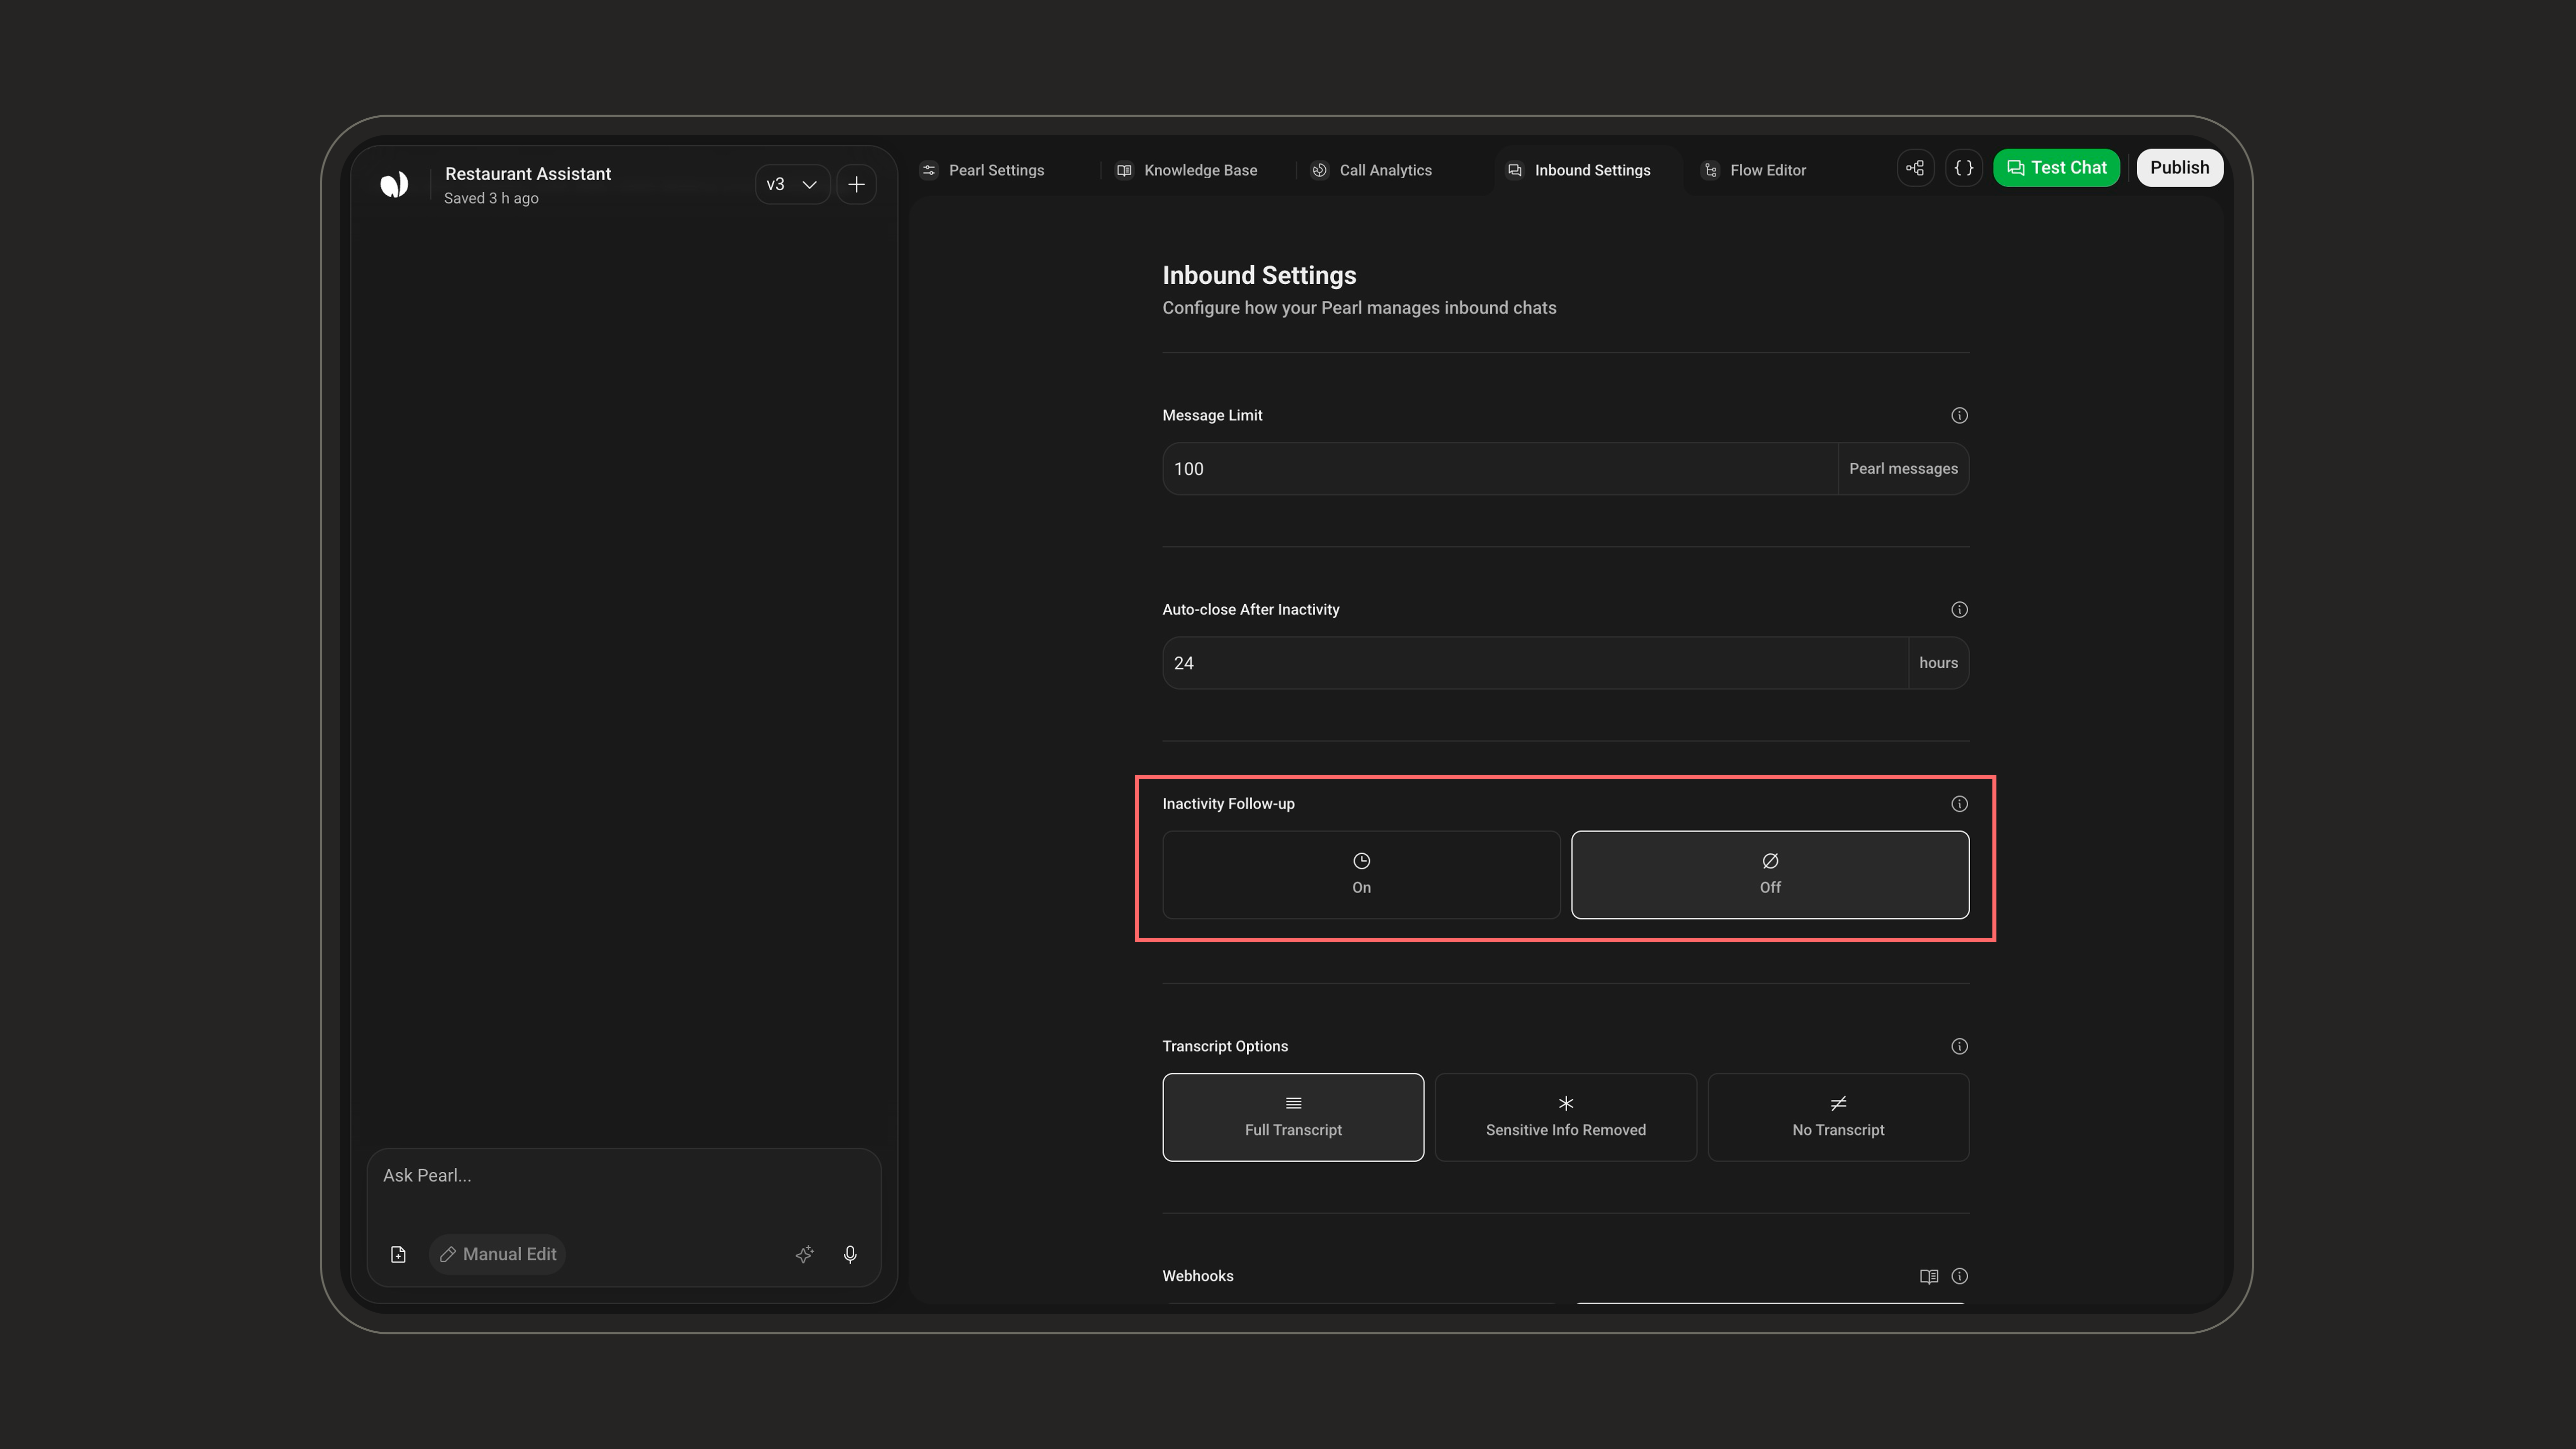Click the plus button beside version selector
Screen dimensions: 2576x1449
pos(857,185)
